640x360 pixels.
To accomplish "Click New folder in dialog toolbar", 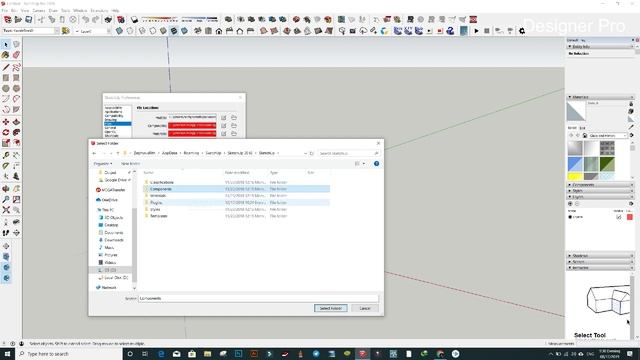I will coord(131,164).
